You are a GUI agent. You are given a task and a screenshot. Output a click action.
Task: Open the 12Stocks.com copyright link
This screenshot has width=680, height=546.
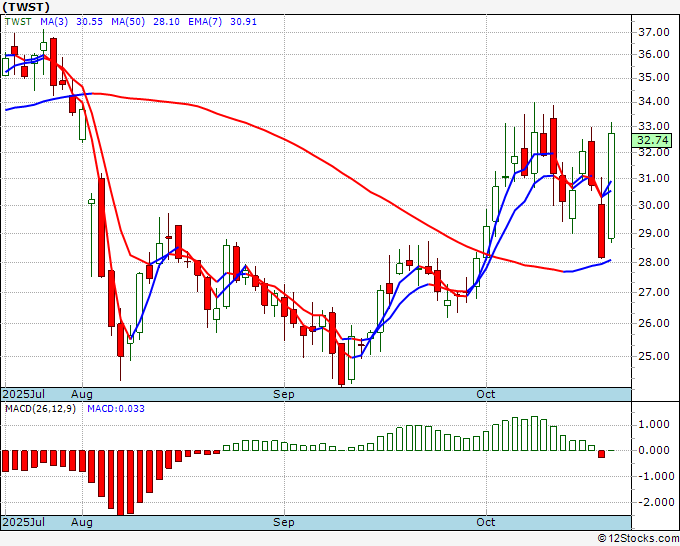(638, 539)
